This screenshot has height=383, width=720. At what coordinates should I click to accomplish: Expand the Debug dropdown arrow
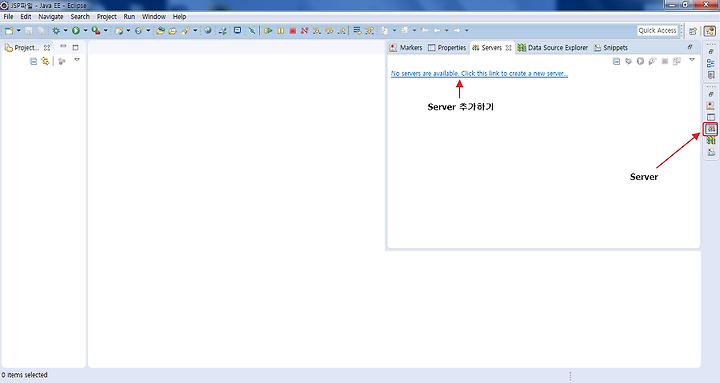tap(65, 31)
